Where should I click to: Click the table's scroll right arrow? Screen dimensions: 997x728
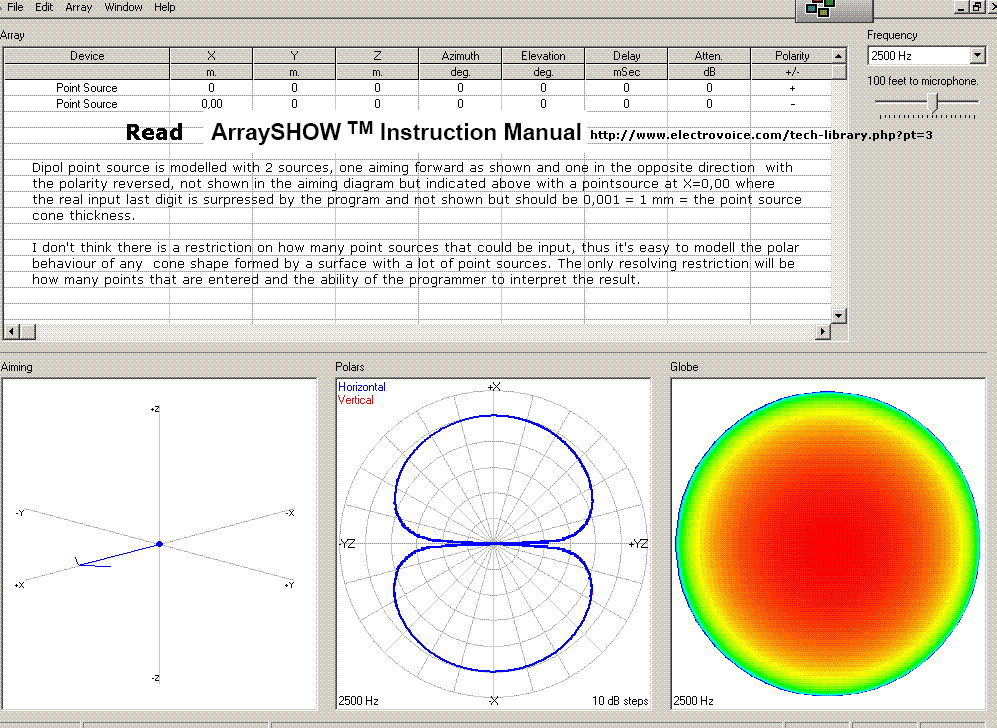[x=823, y=331]
